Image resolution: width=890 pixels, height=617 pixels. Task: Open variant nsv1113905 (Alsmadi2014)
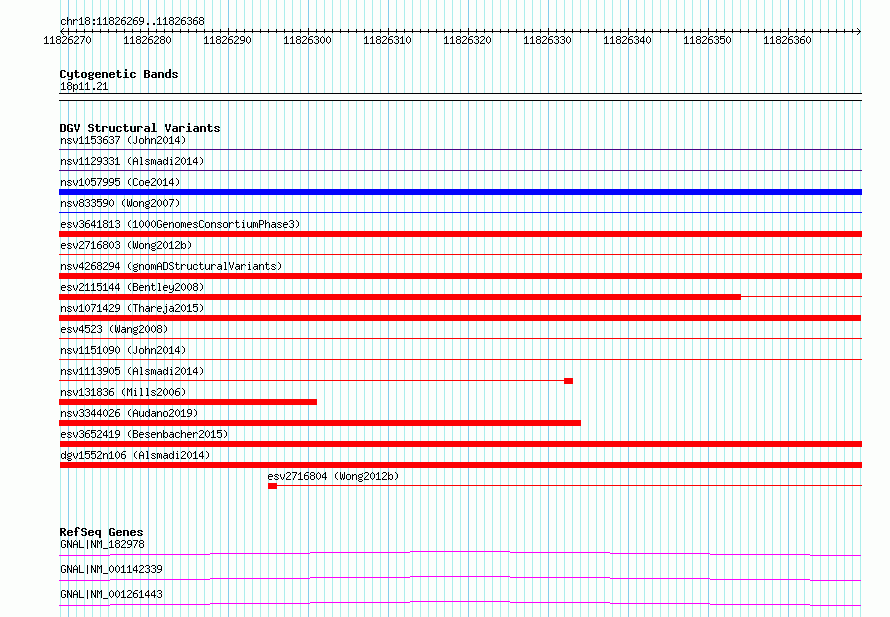click(x=132, y=371)
